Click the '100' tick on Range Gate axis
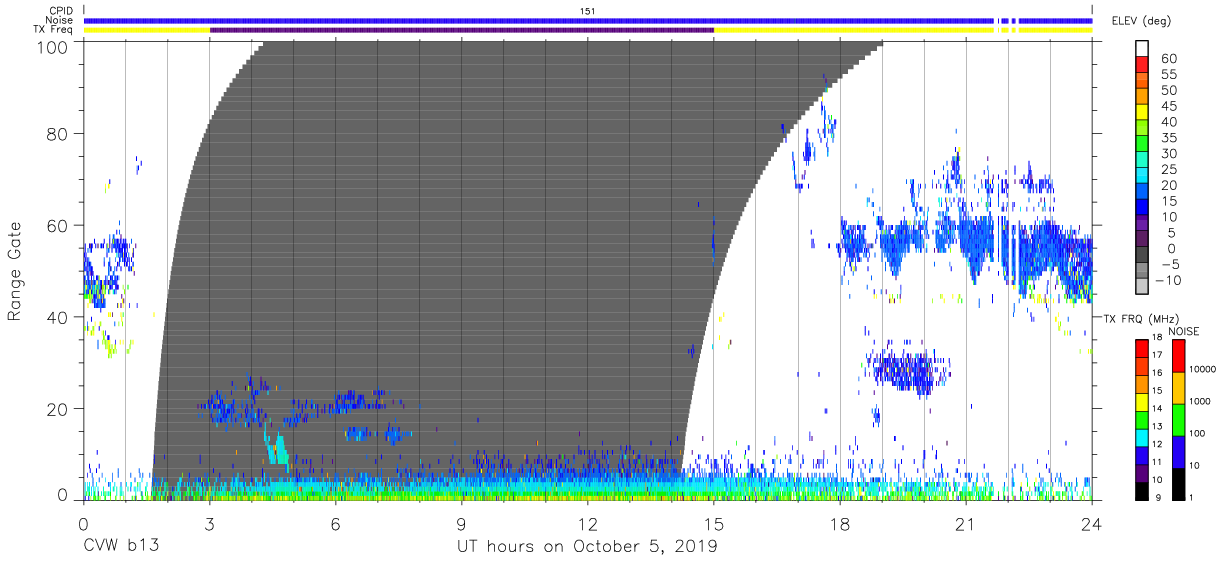This screenshot has width=1228, height=567. [x=55, y=47]
